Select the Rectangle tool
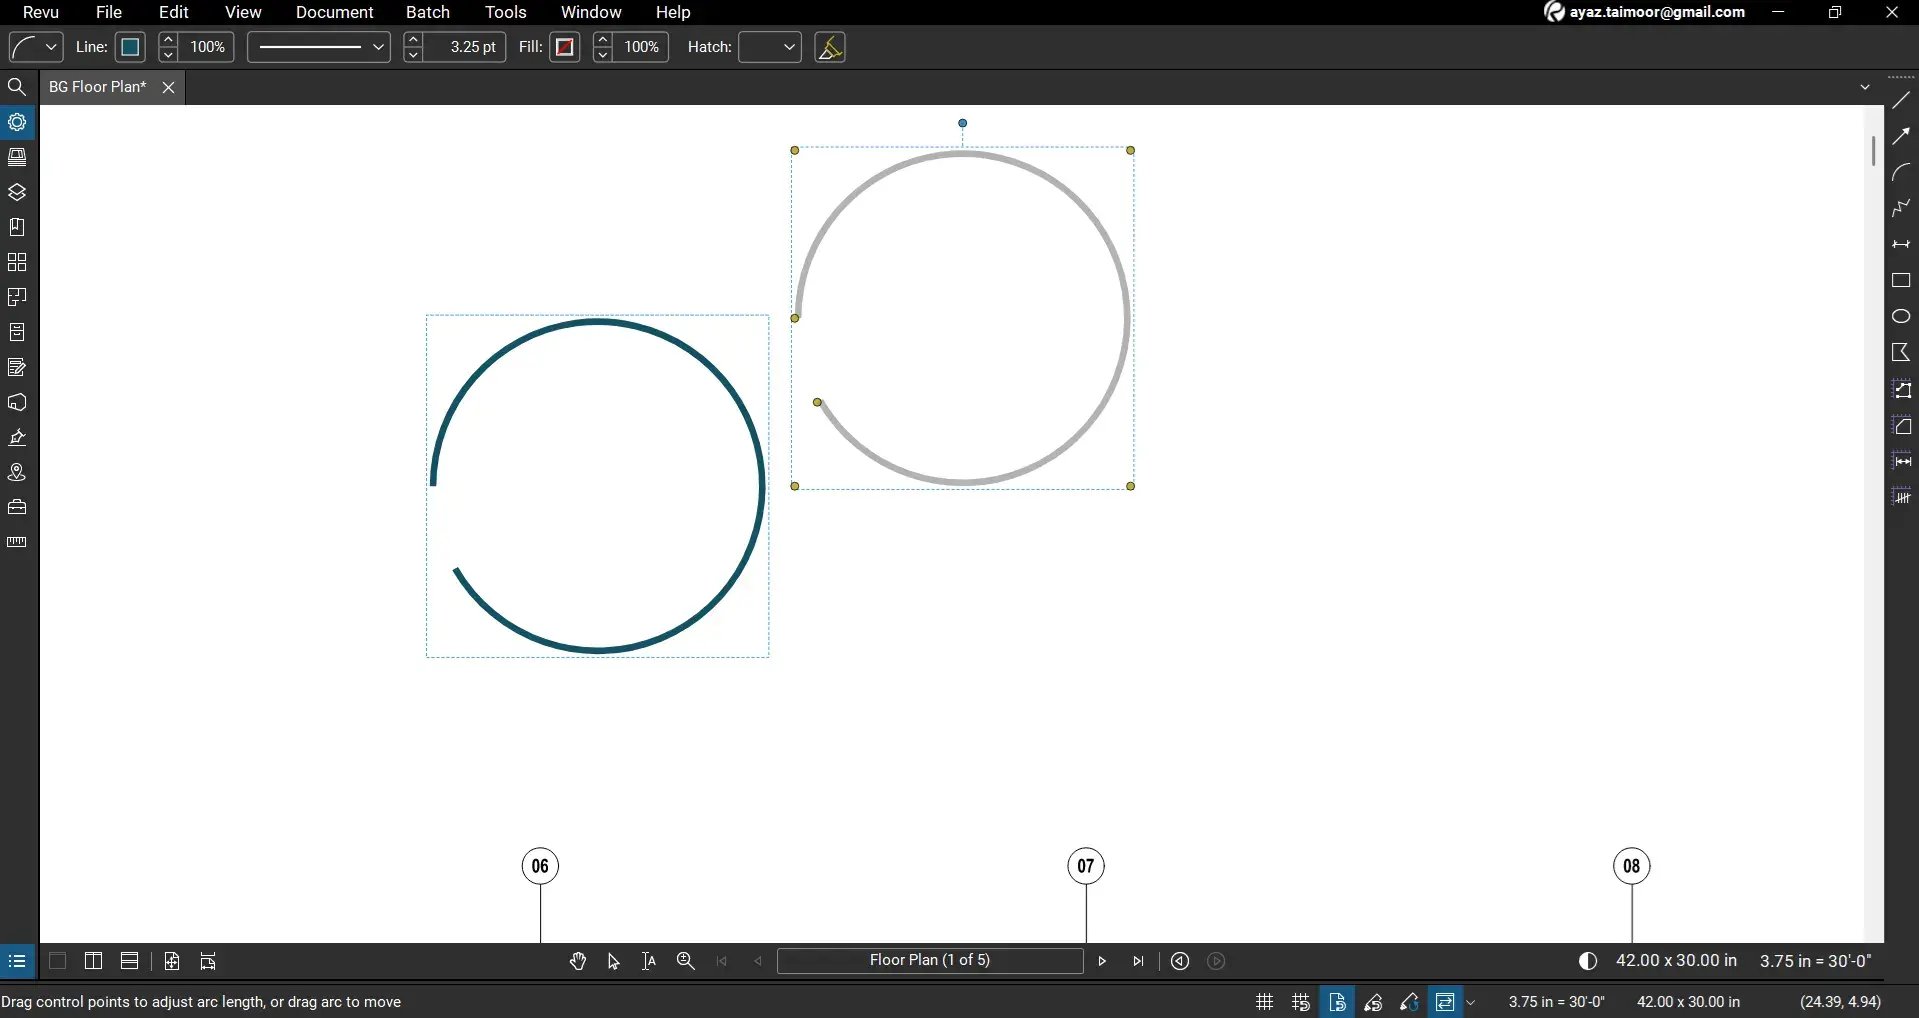Viewport: 1919px width, 1018px height. (1902, 281)
